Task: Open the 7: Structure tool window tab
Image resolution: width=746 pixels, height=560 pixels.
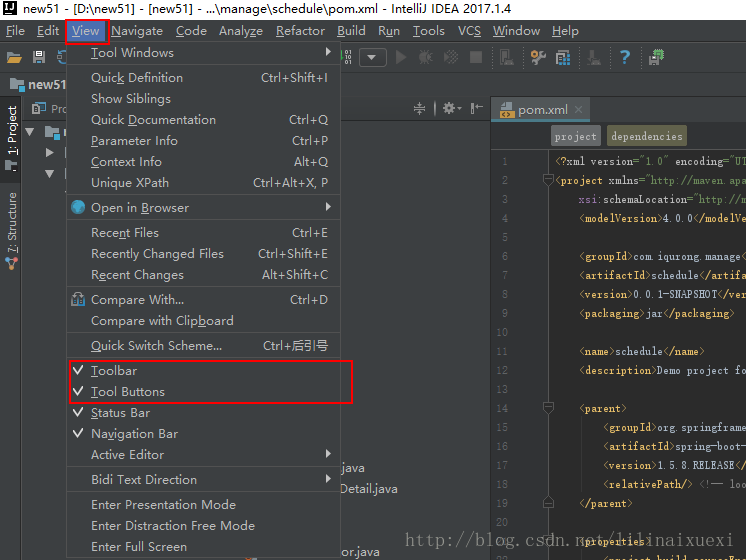Action: point(10,231)
